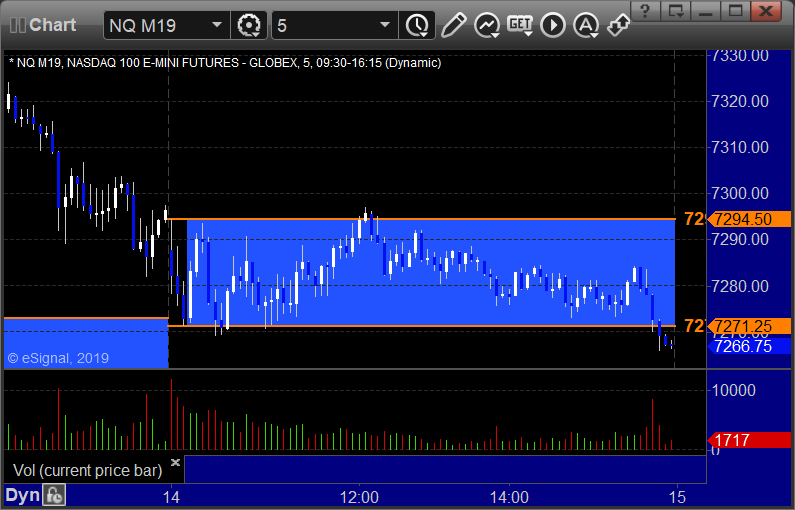Open the time template clock menu

[417, 25]
